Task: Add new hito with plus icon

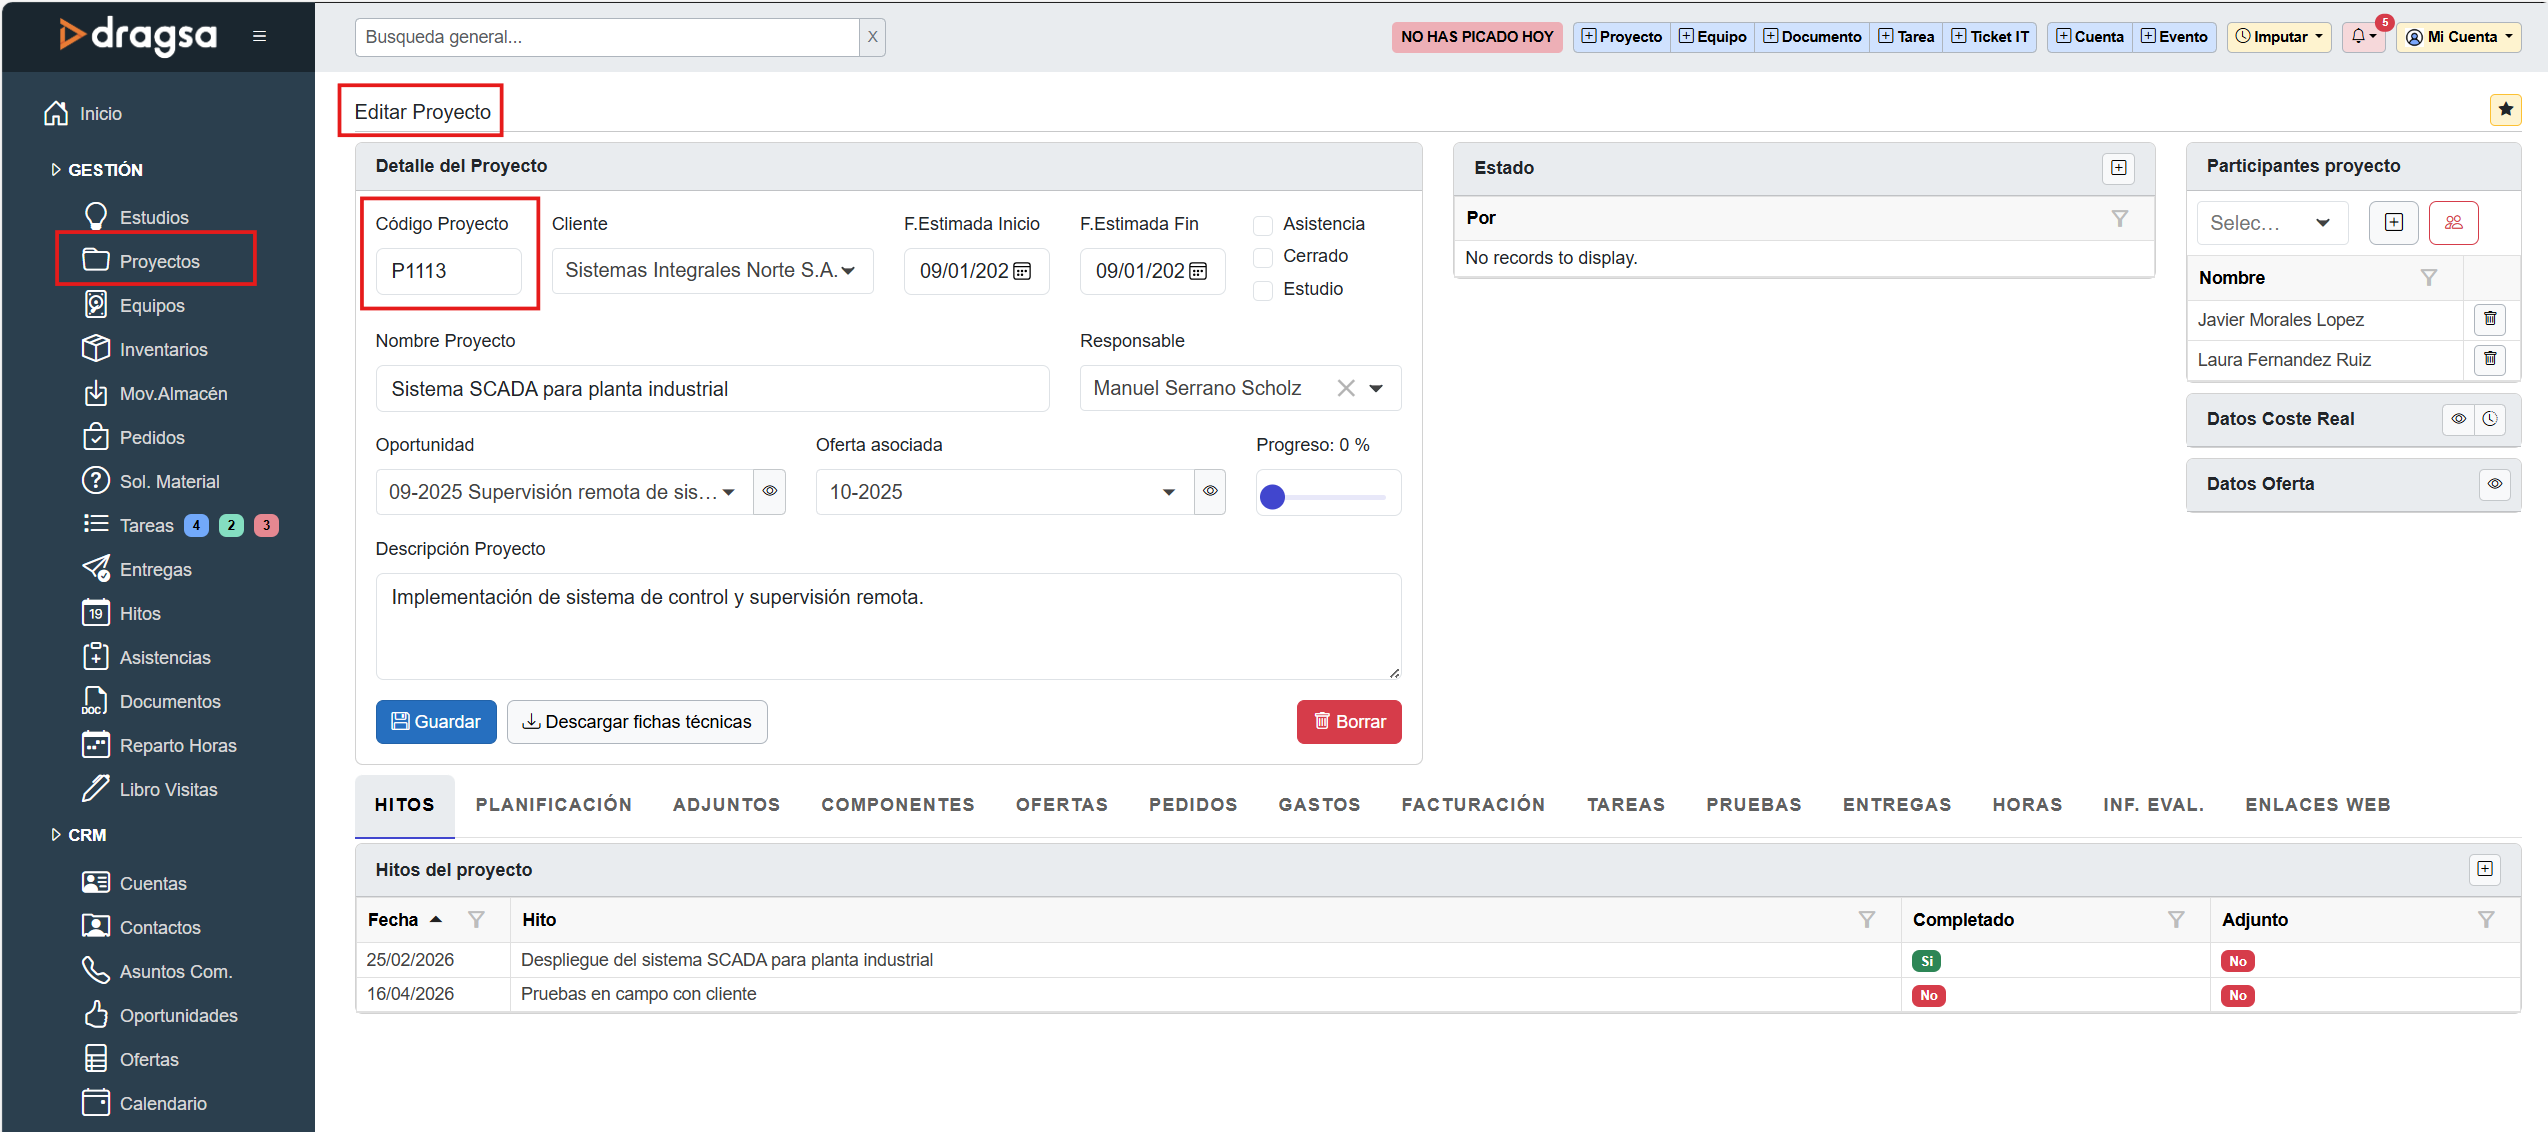Action: point(2484,869)
